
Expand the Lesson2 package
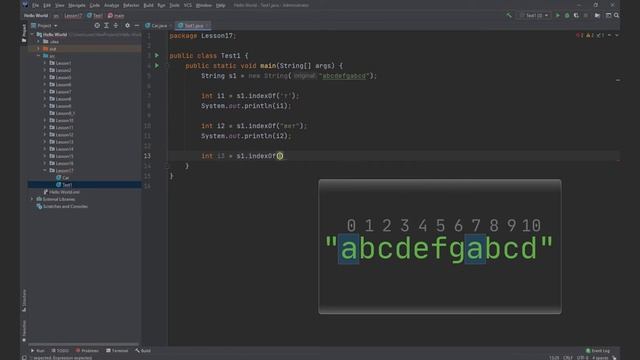click(45, 70)
